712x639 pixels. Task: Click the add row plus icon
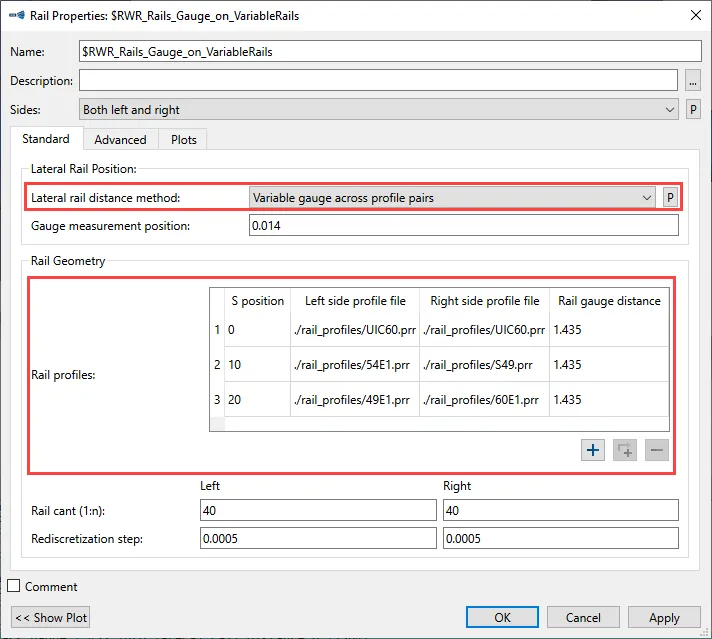click(x=593, y=451)
